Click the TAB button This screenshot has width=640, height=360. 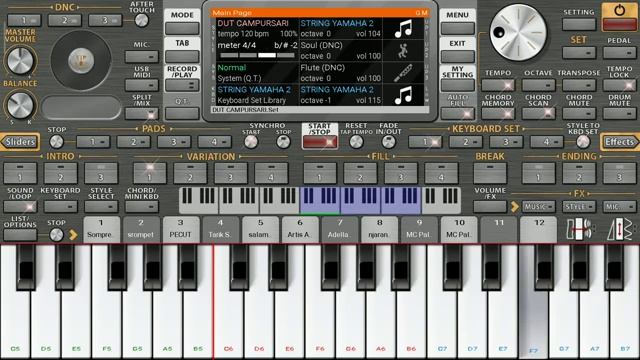tap(182, 56)
